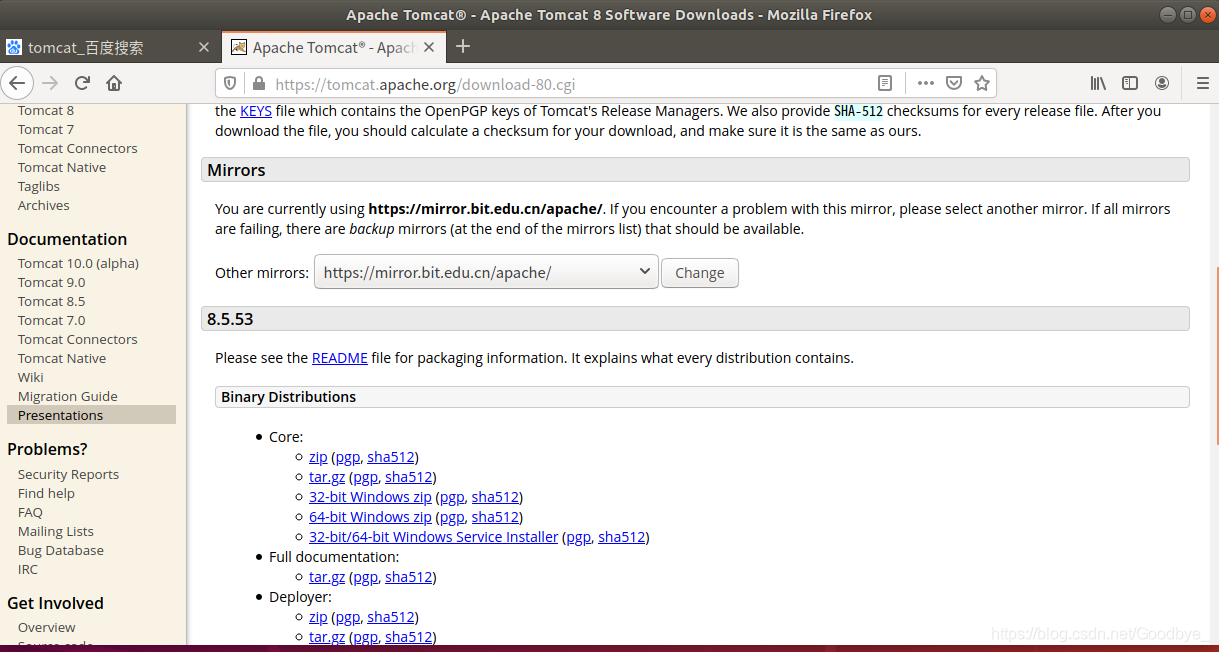Open Tomcat 9.0 documentation link

52,283
